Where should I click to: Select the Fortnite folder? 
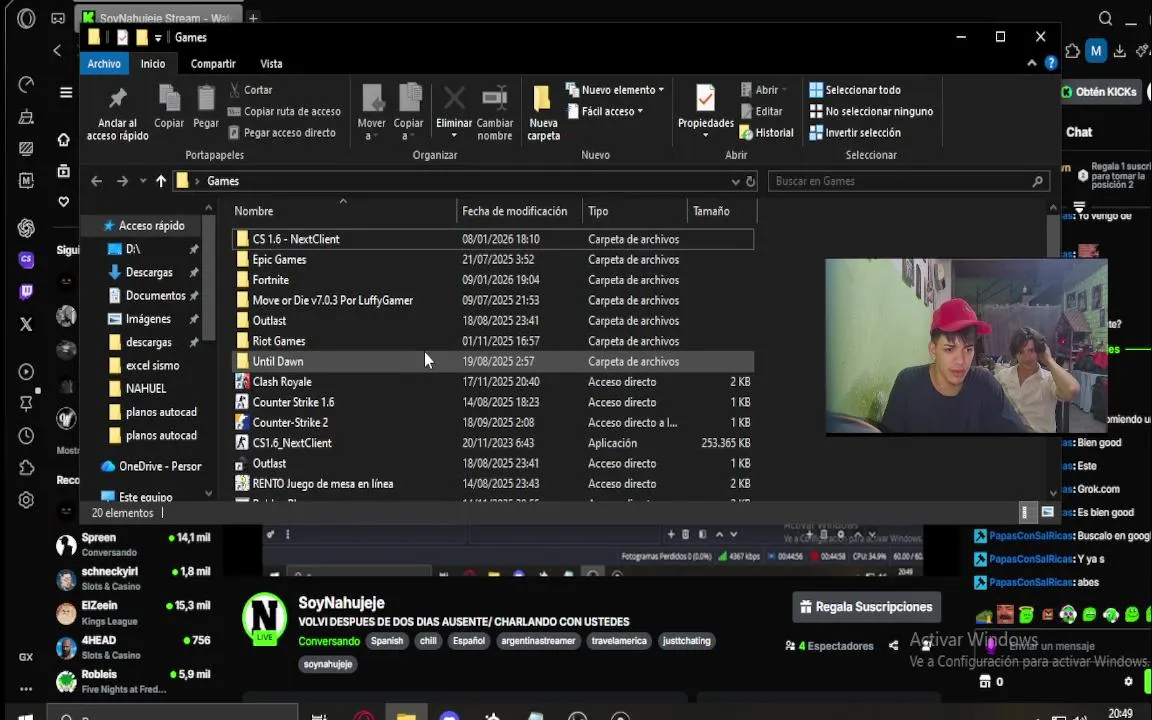point(492,280)
